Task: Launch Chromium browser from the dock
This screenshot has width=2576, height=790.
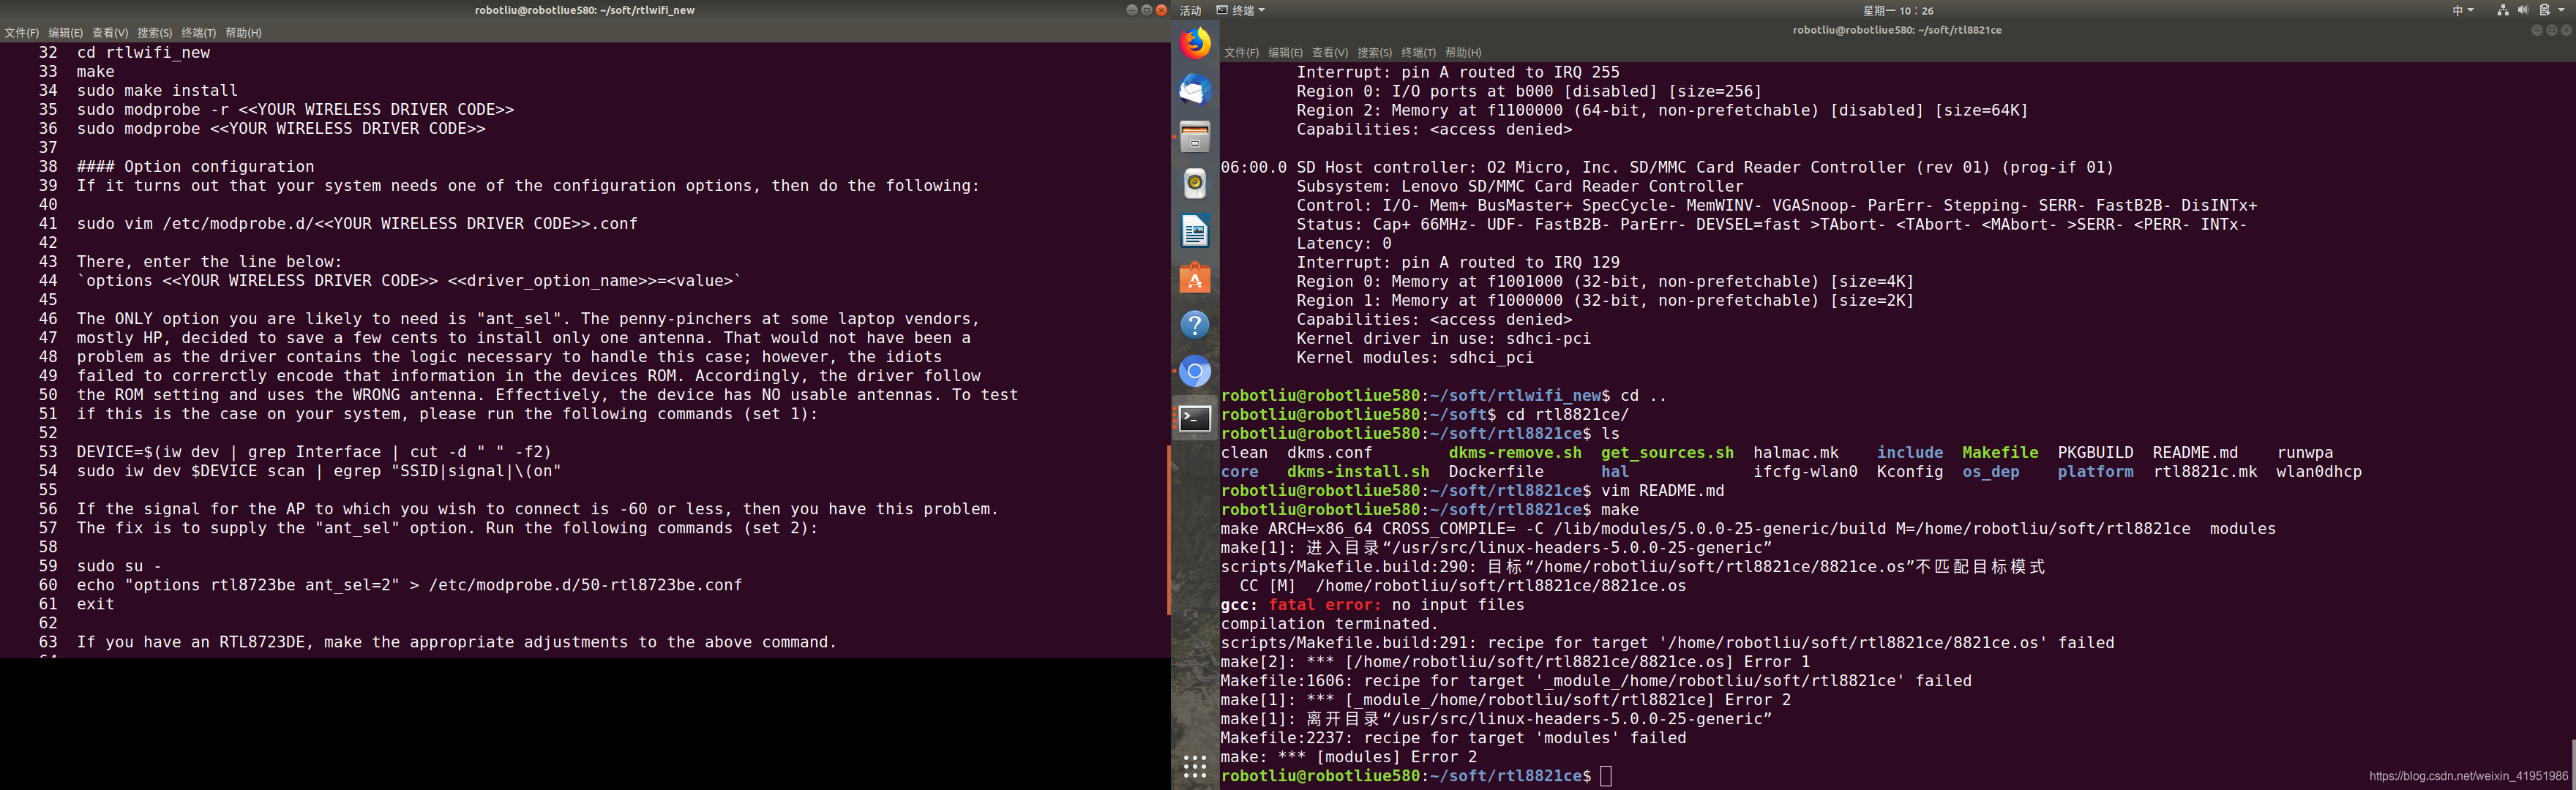Action: (x=1195, y=372)
